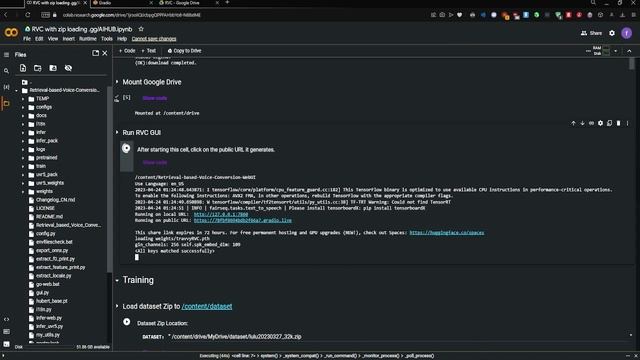Open the File menu
640x360 pixels.
(x=27, y=39)
